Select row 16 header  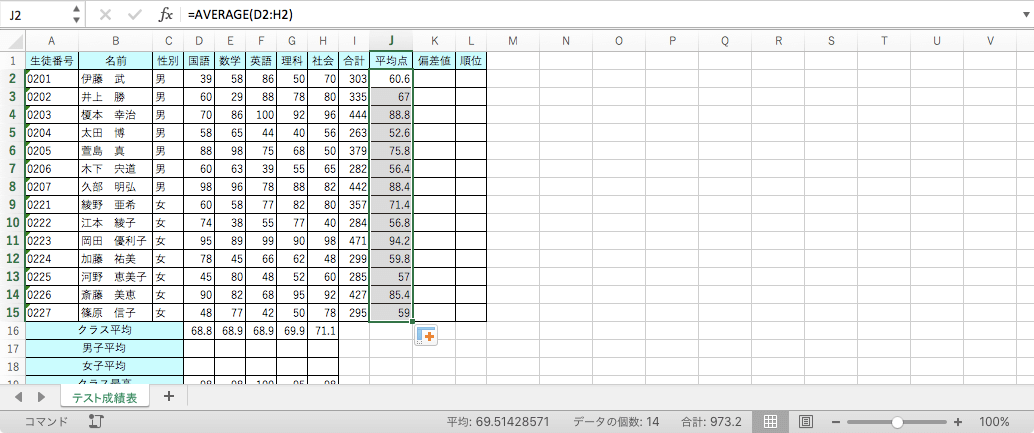point(13,330)
